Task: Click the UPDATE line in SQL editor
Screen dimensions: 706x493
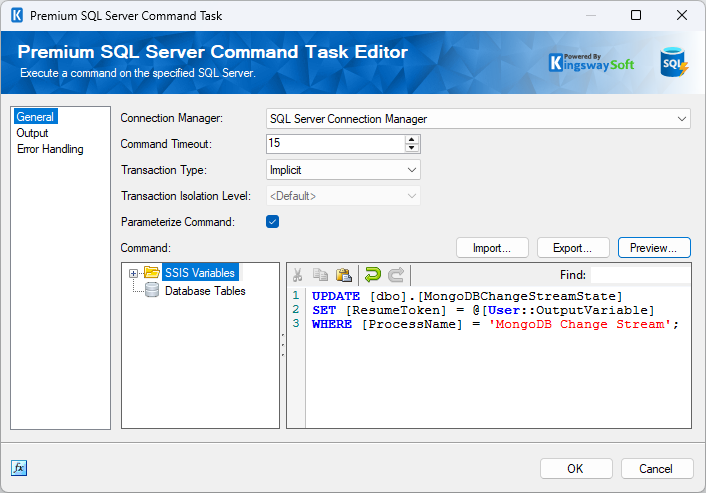Action: [467, 296]
